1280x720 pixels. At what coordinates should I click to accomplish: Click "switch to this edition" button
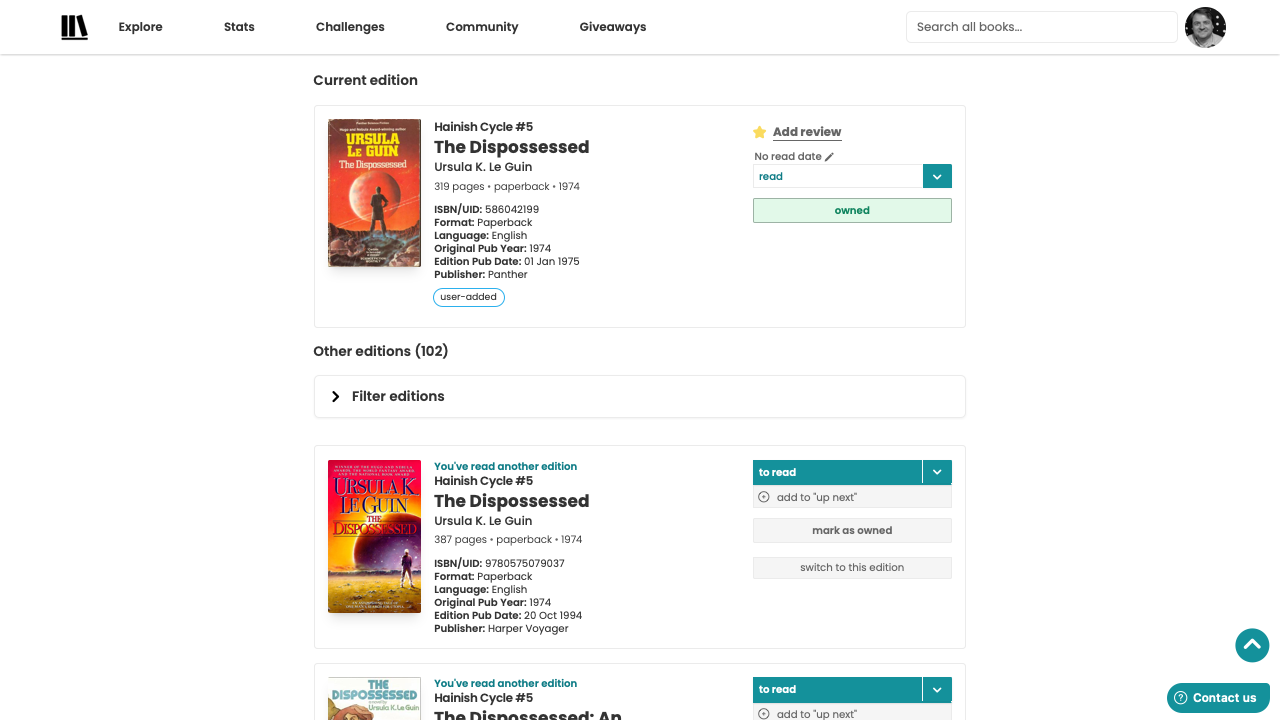coord(851,567)
